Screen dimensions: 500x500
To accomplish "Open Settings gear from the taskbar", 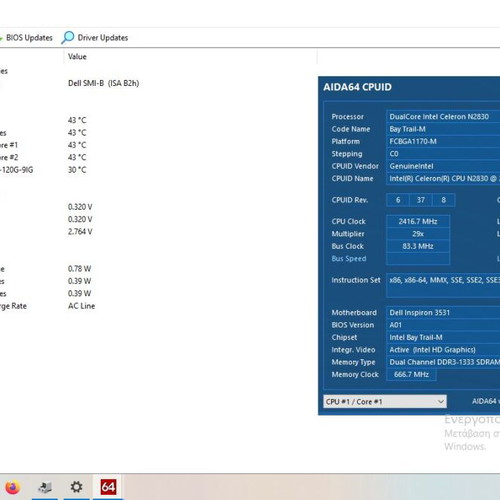I will coord(76,487).
